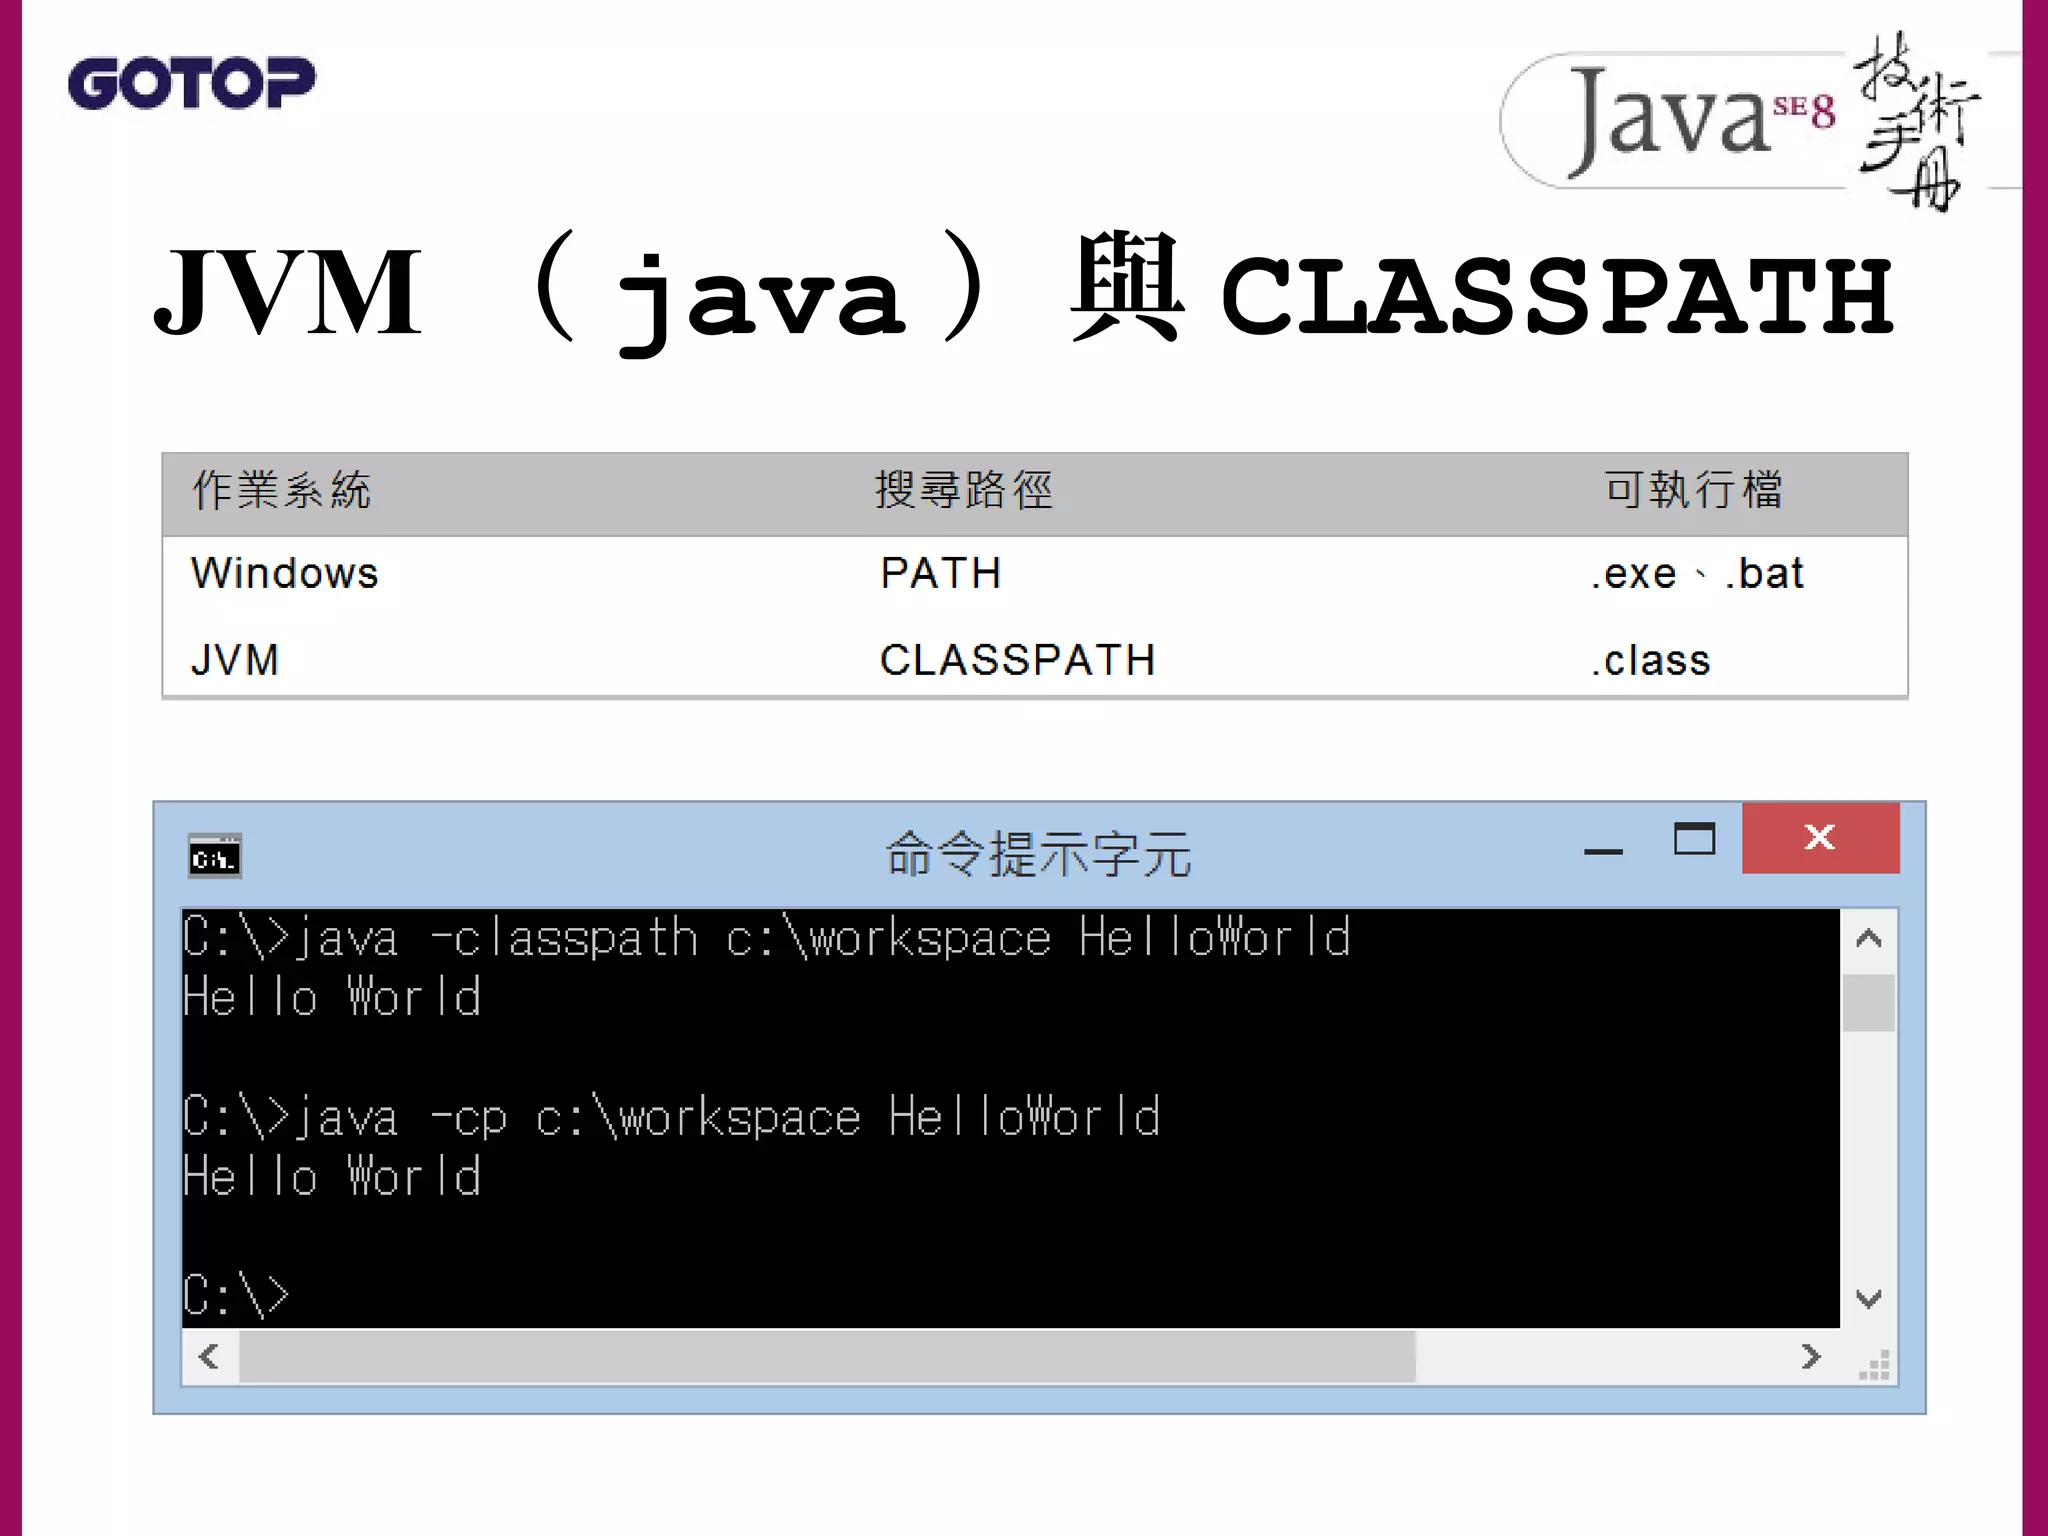Click the PATH table cell
This screenshot has height=1536, width=2048.
[940, 574]
